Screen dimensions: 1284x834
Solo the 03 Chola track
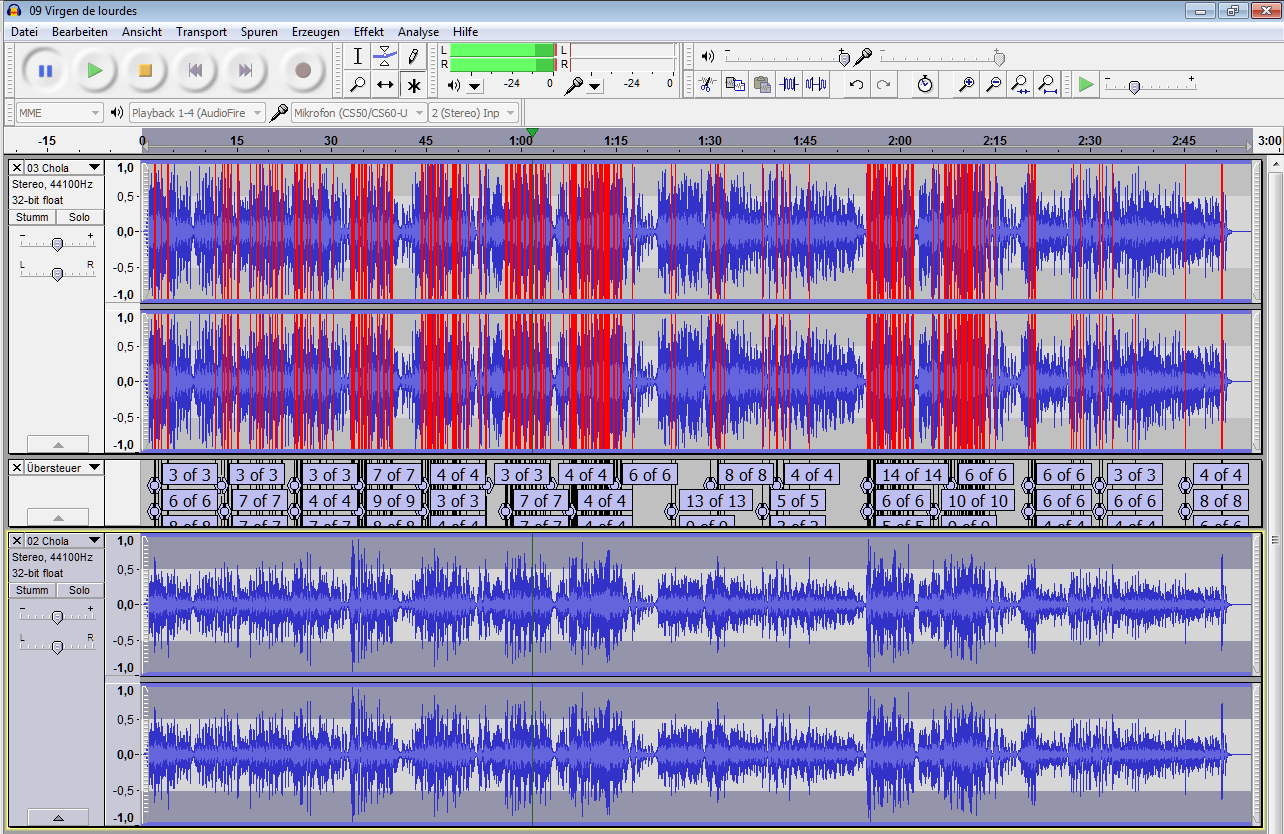click(x=79, y=217)
